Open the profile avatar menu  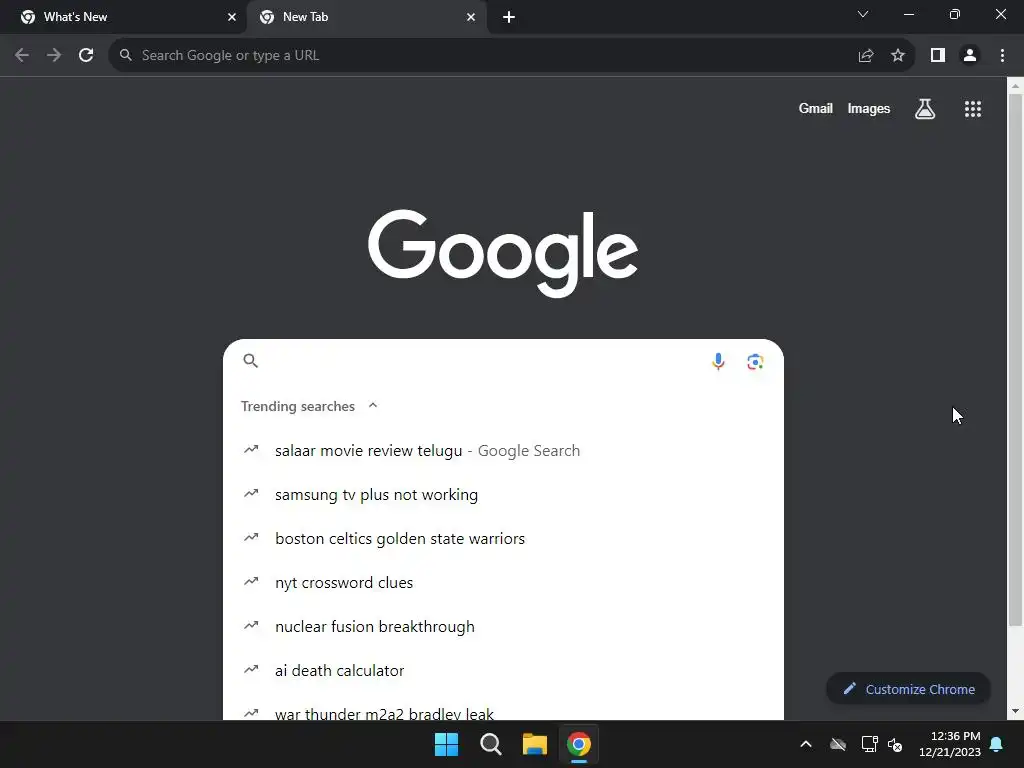(970, 56)
